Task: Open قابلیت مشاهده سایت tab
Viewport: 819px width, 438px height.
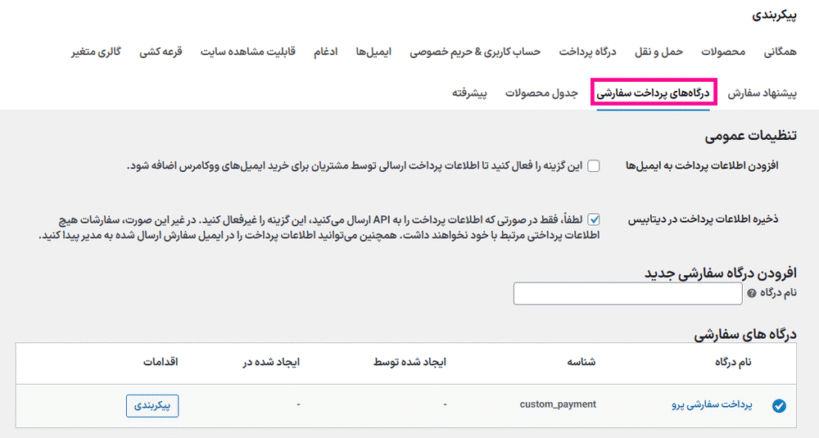Action: [x=248, y=52]
